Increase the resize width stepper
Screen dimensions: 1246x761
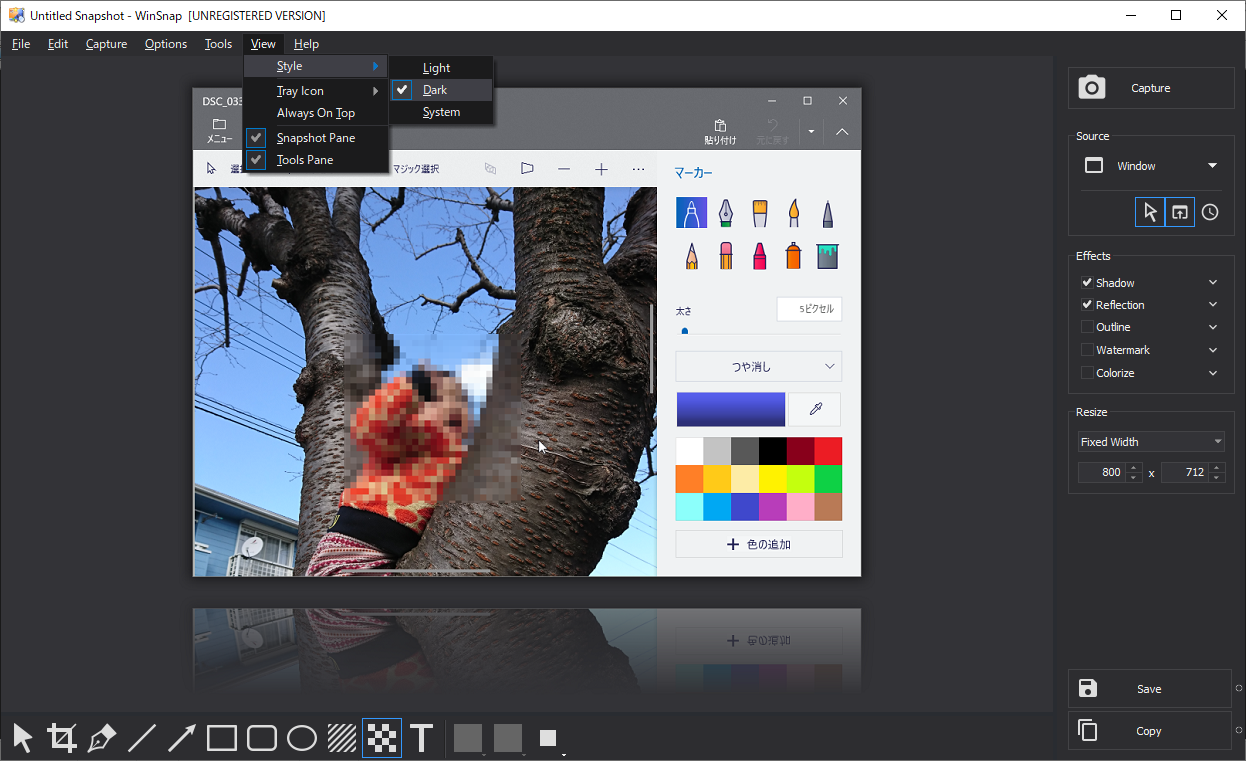1134,468
